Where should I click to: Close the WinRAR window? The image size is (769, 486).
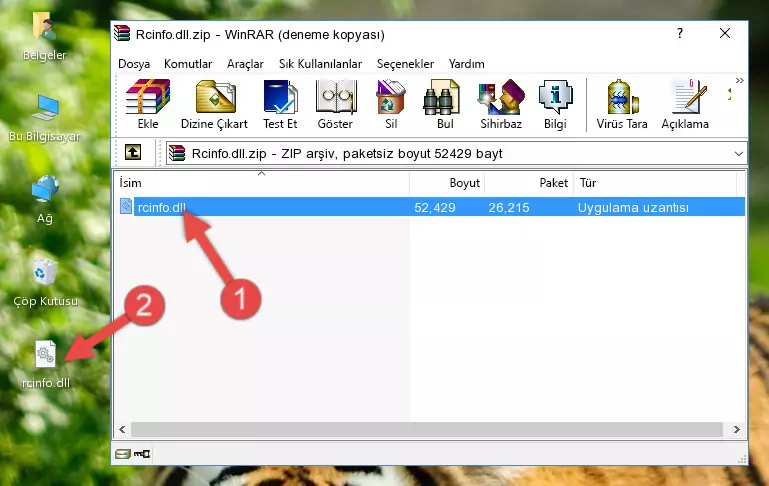(x=725, y=33)
